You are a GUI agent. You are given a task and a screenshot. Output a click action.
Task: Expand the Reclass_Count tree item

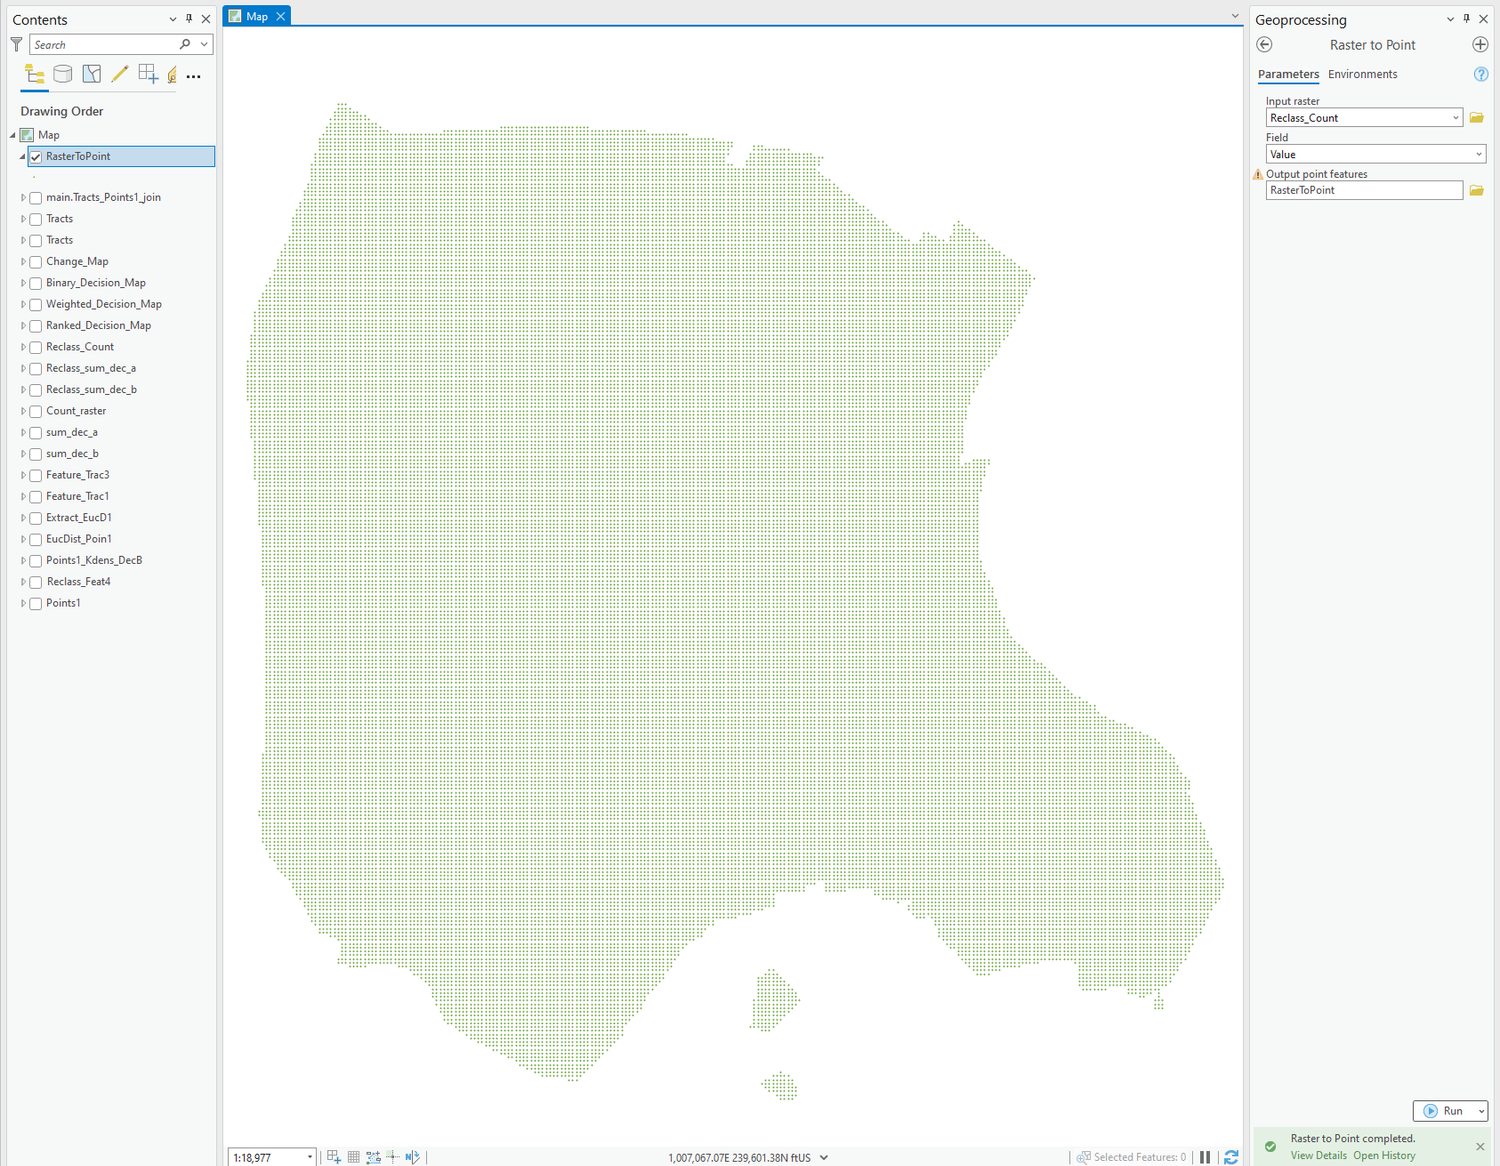pos(23,346)
